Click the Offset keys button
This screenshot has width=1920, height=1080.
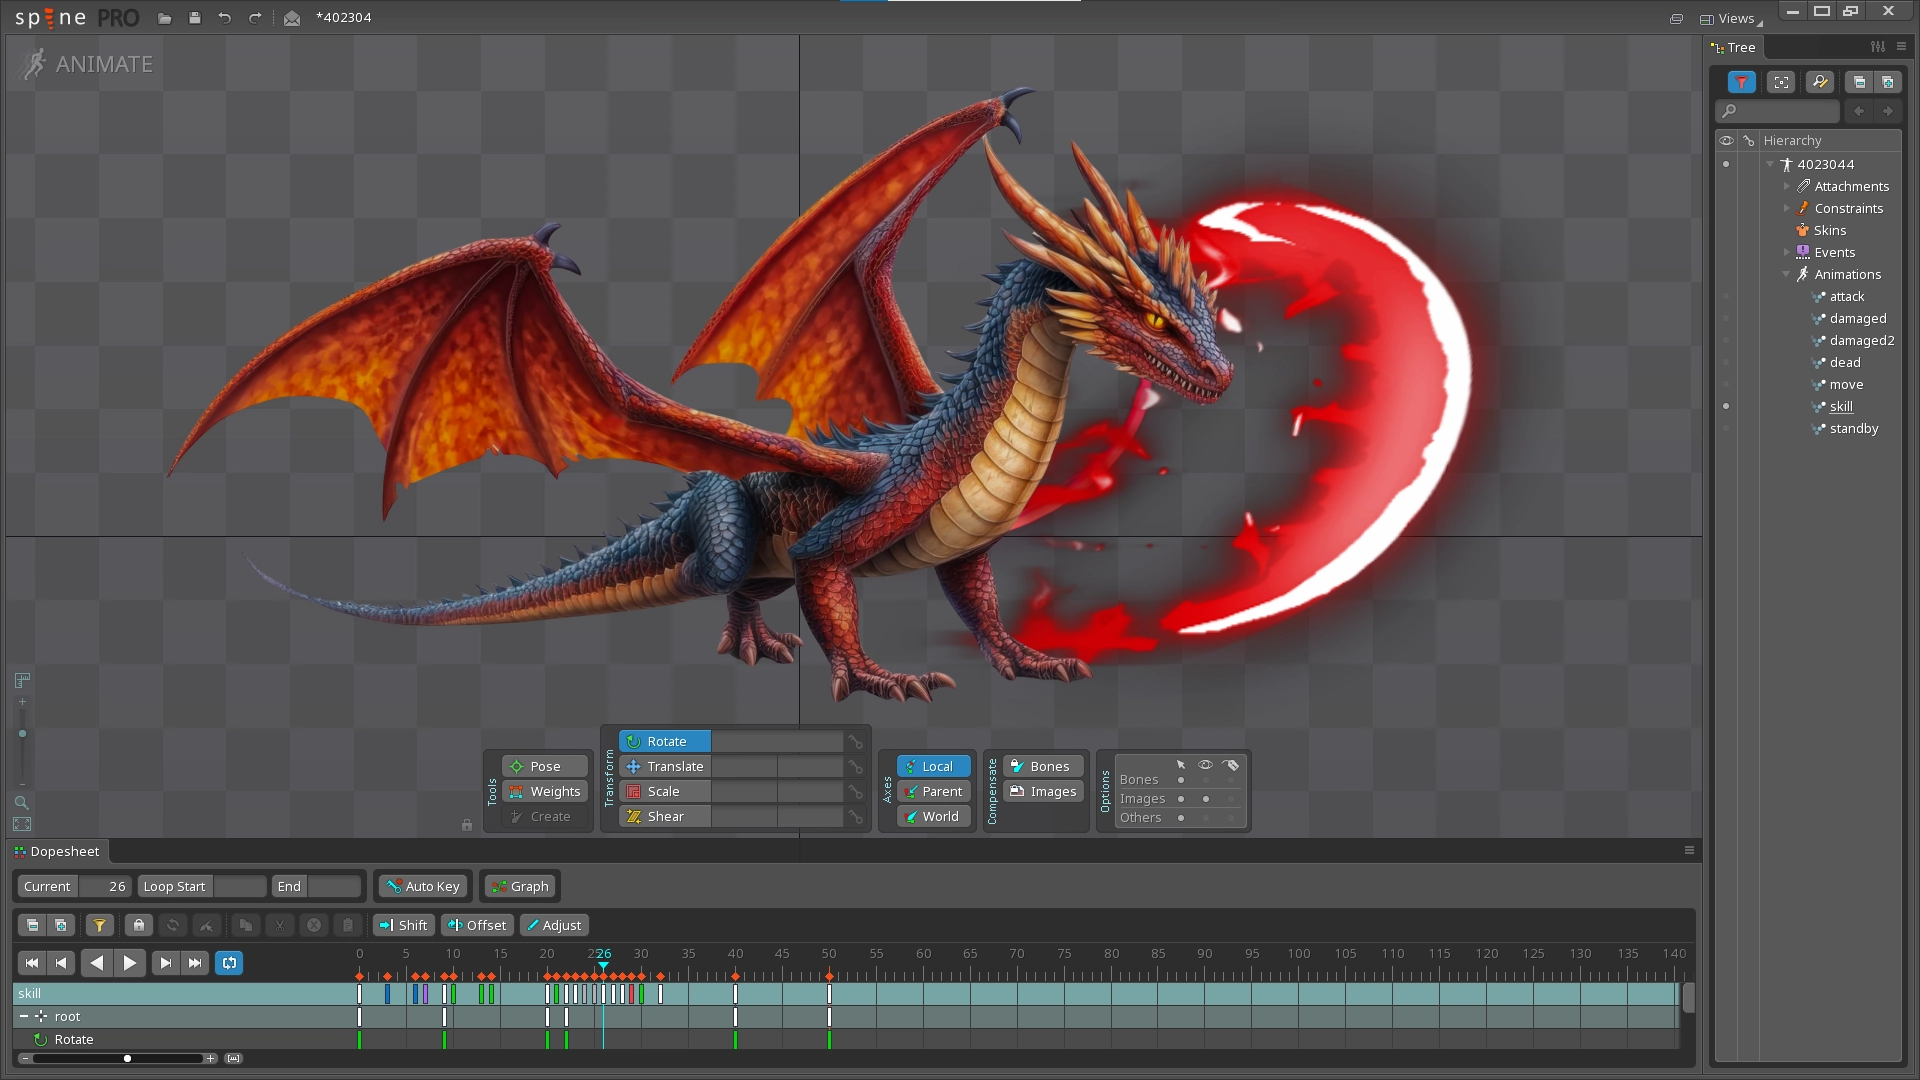pyautogui.click(x=477, y=925)
